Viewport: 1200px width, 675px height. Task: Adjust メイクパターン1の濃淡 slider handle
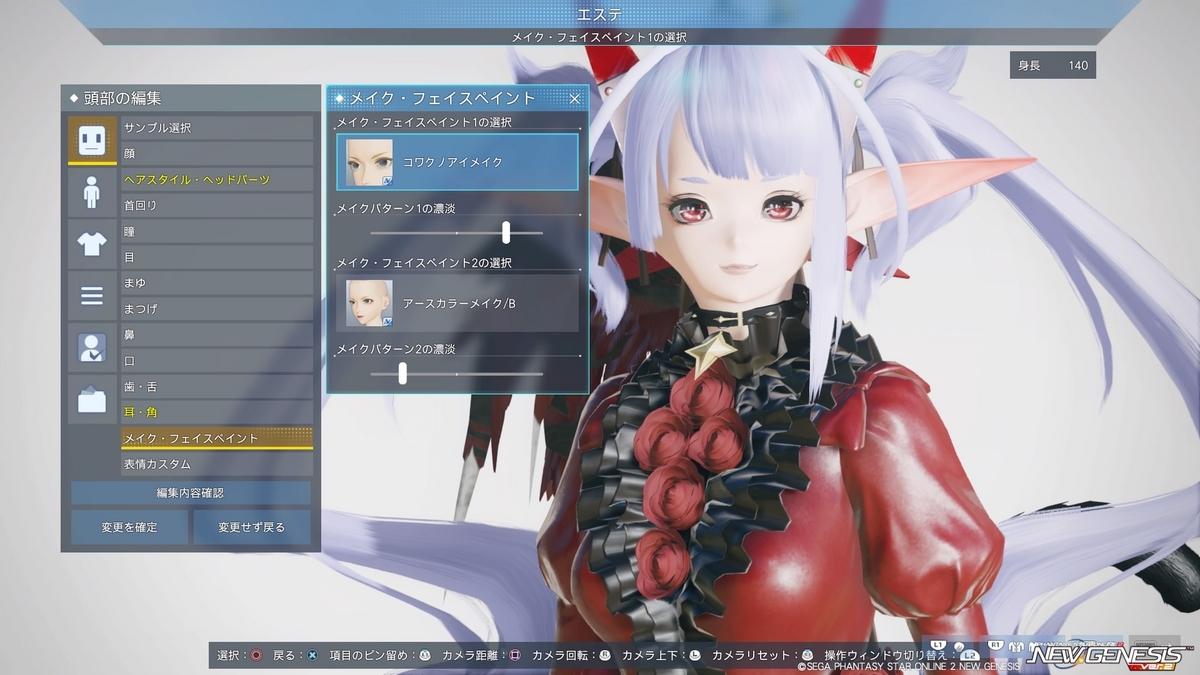506,233
